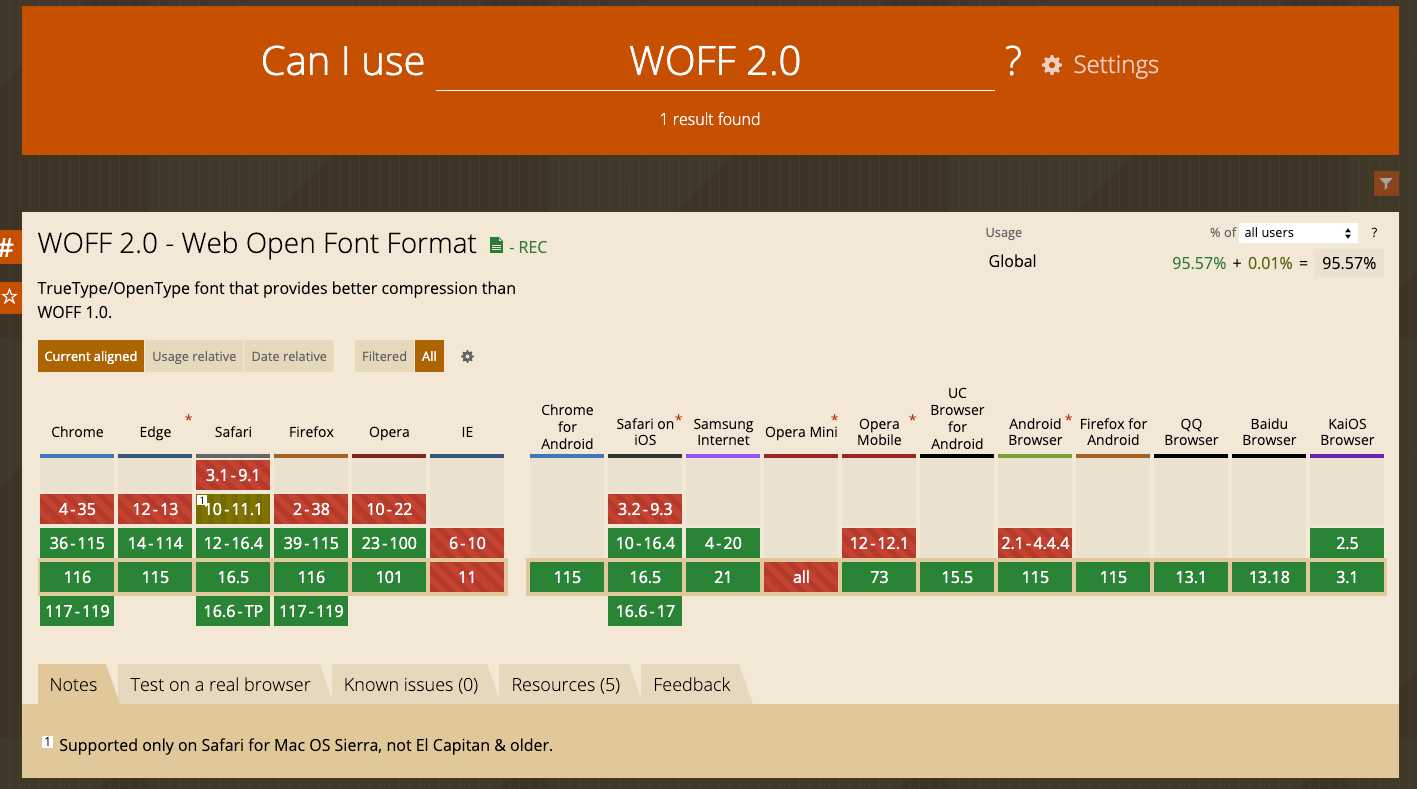Star this feature with the star icon

(10, 297)
